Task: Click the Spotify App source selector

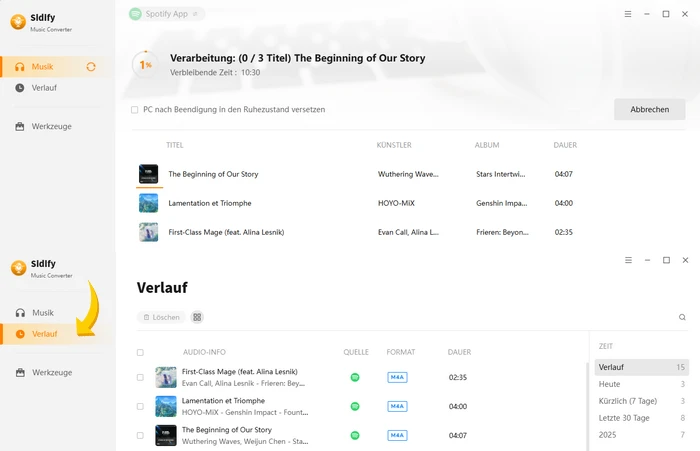Action: coord(167,14)
